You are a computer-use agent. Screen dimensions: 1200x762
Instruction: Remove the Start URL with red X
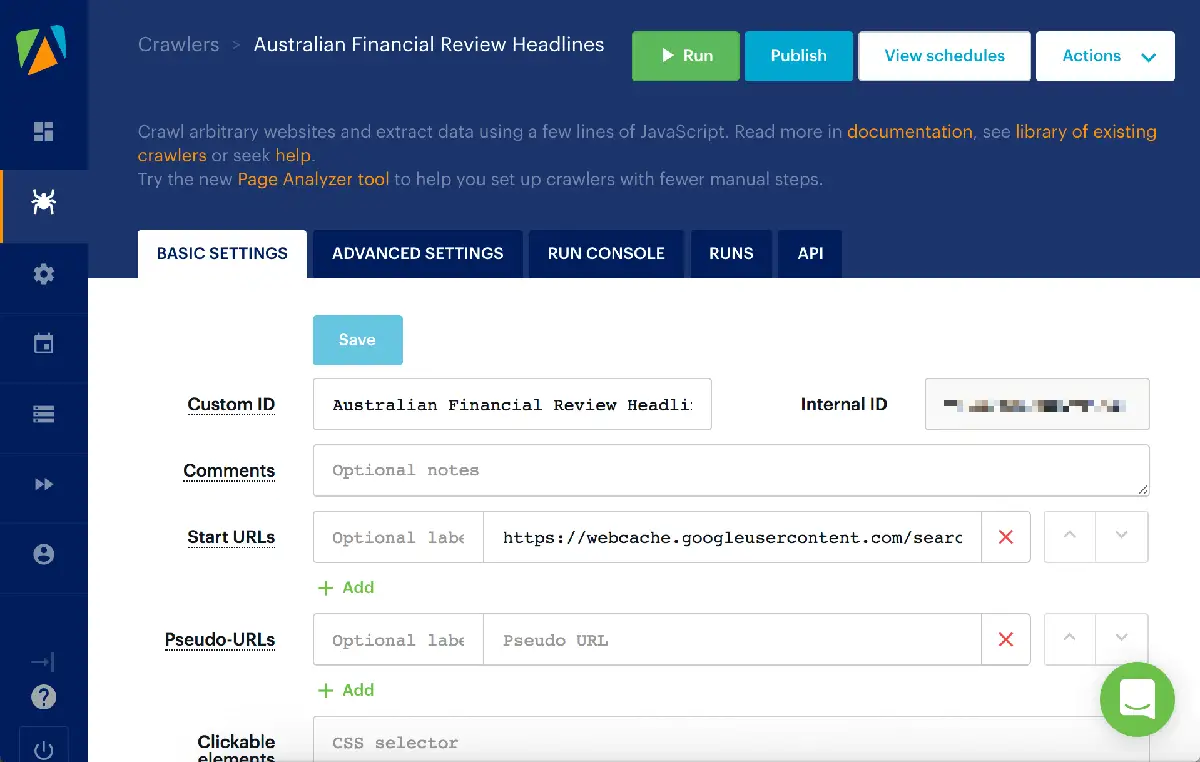(x=1006, y=537)
